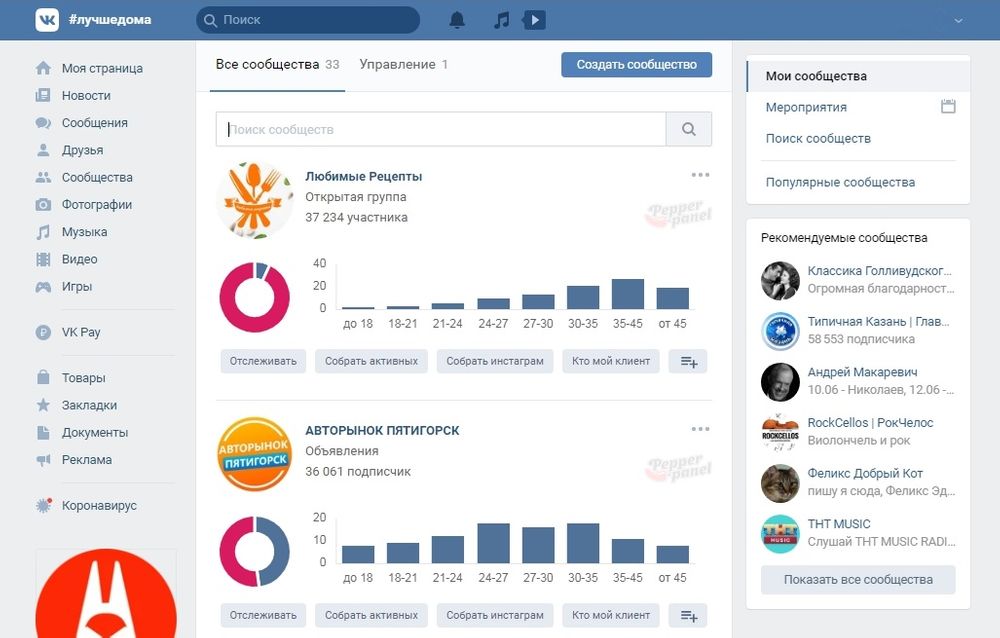
Task: Open Мероприятия in right menu
Action: pyautogui.click(x=806, y=107)
